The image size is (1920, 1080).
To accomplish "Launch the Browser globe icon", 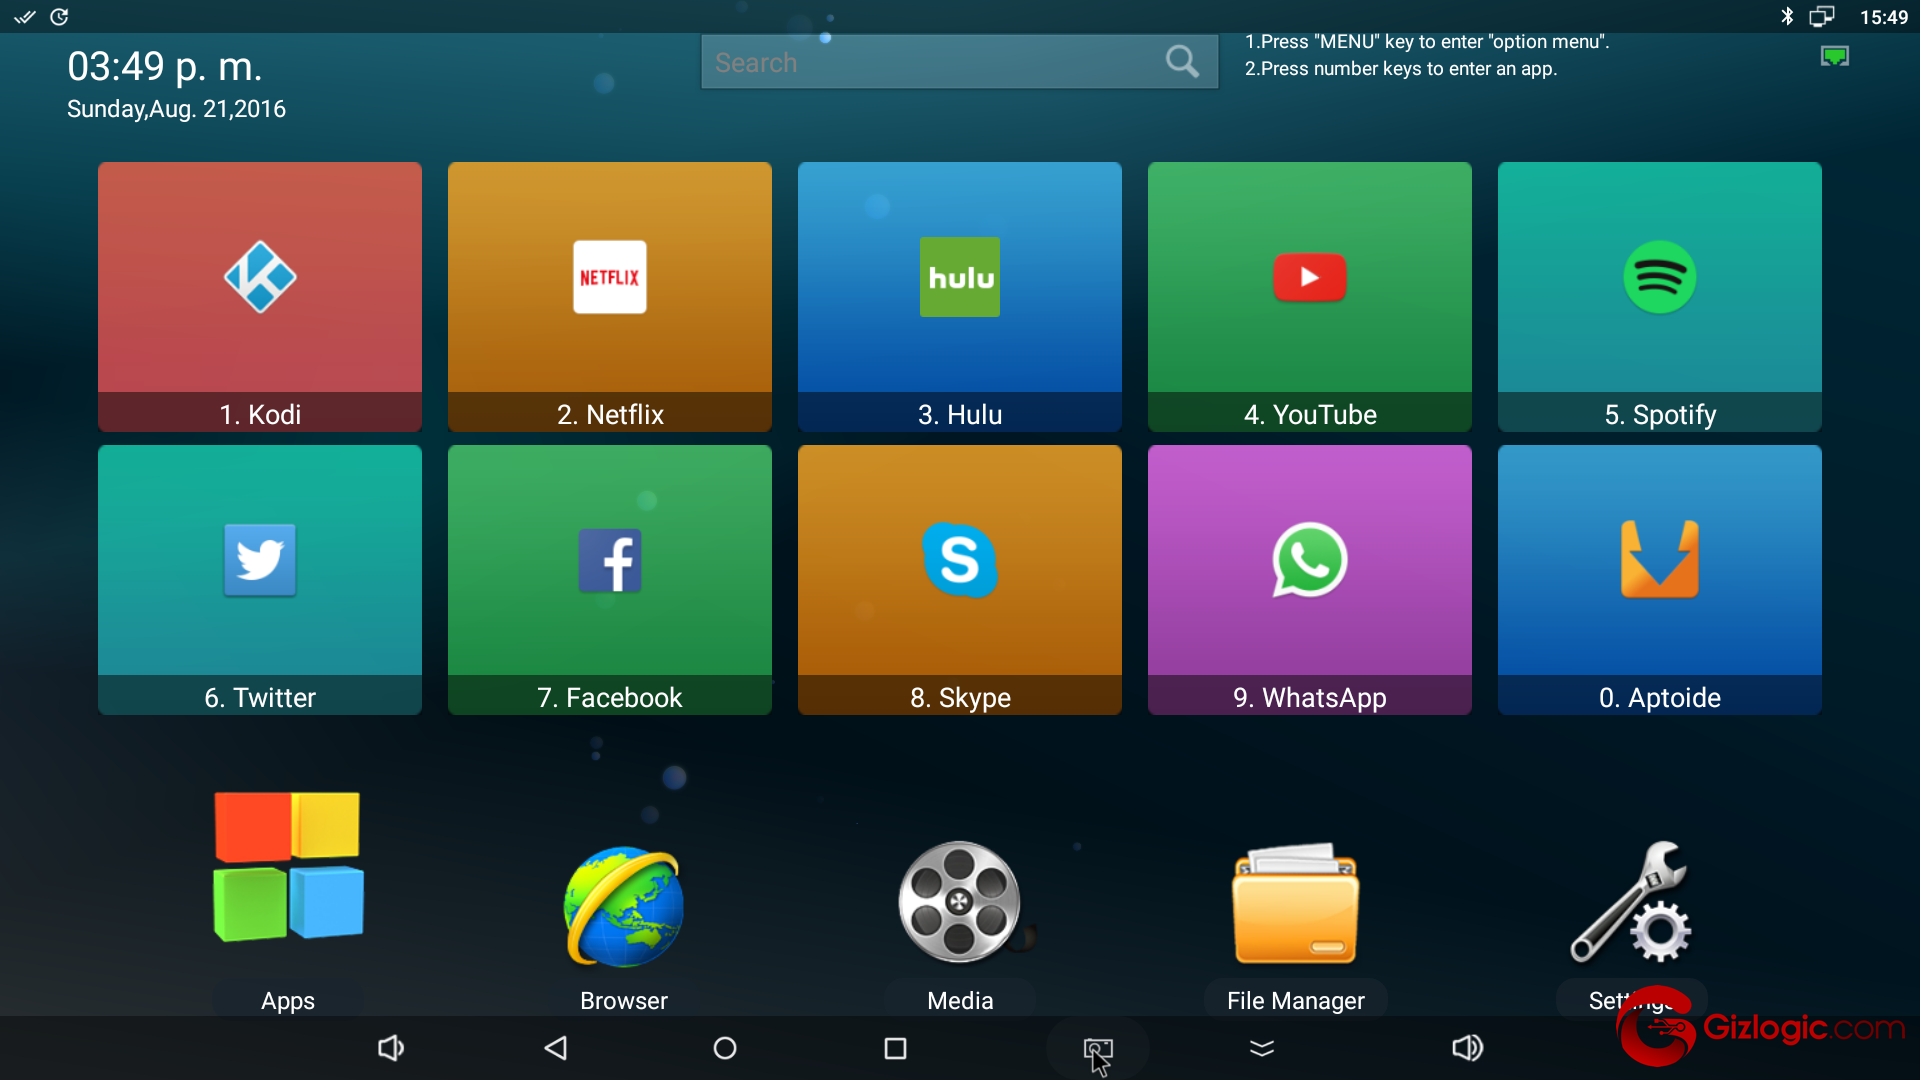I will [x=624, y=906].
